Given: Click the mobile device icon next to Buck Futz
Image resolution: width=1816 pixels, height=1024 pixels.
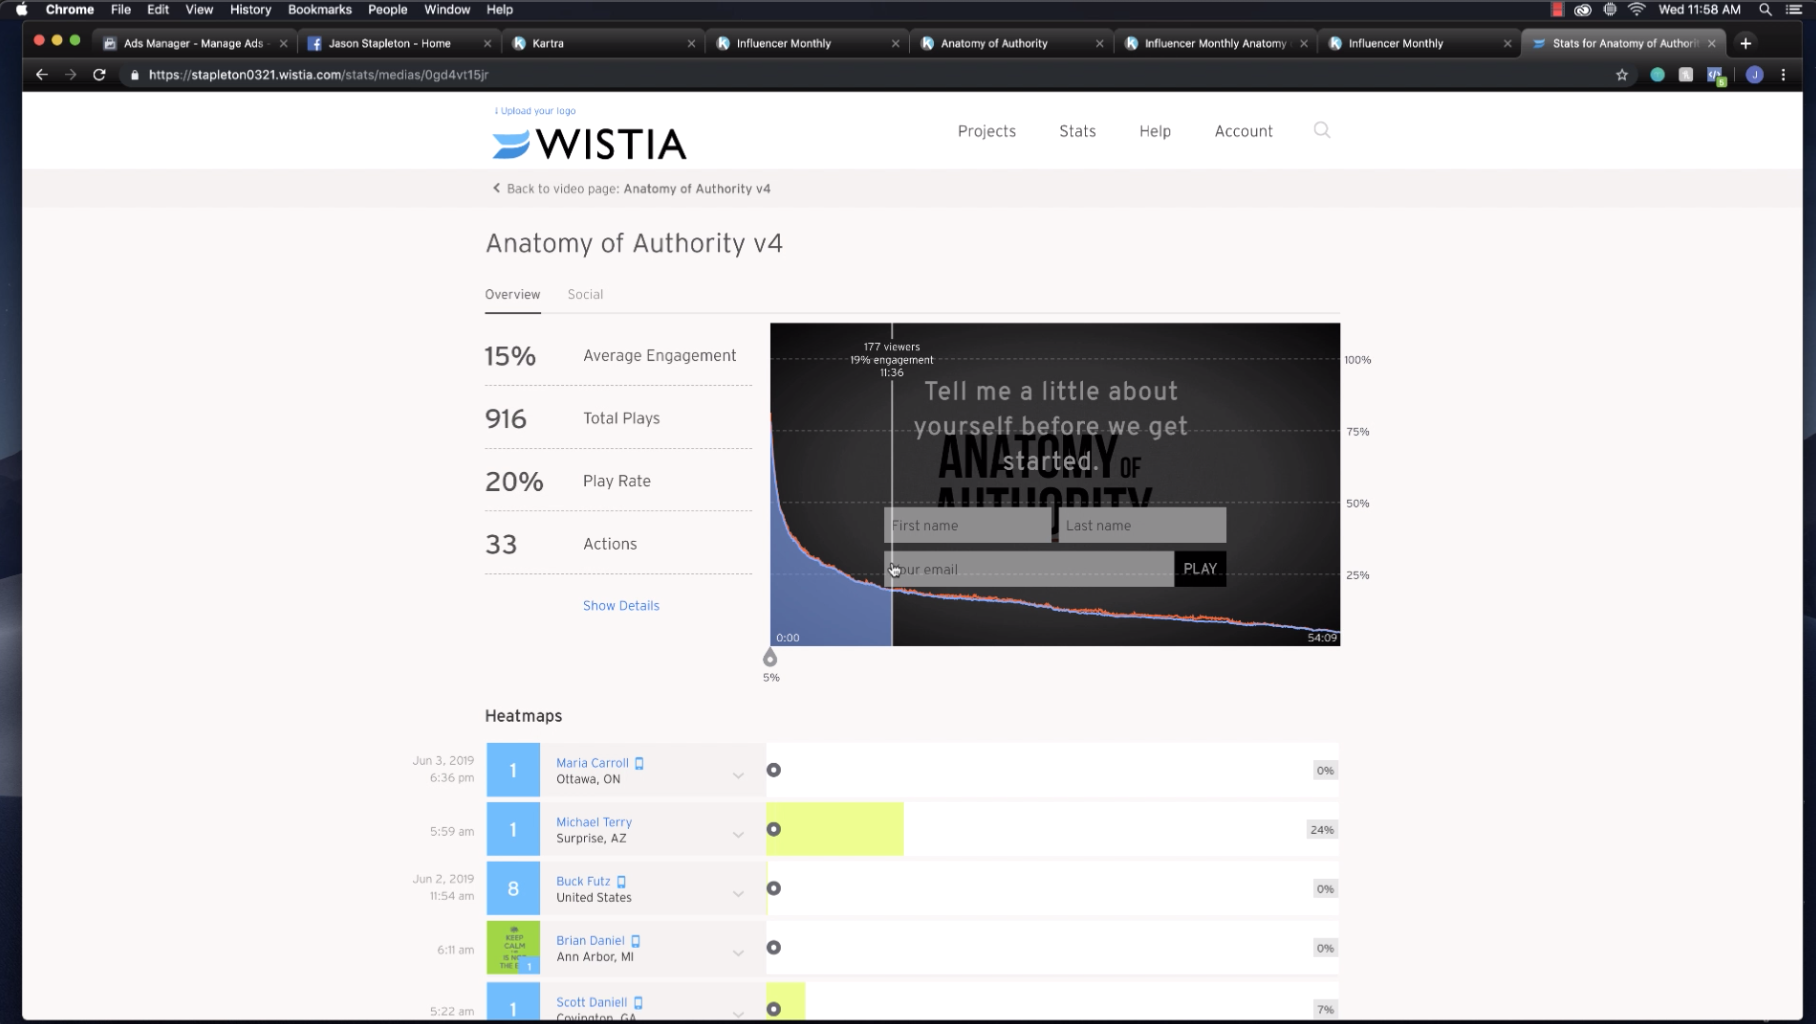Looking at the screenshot, I should point(621,882).
